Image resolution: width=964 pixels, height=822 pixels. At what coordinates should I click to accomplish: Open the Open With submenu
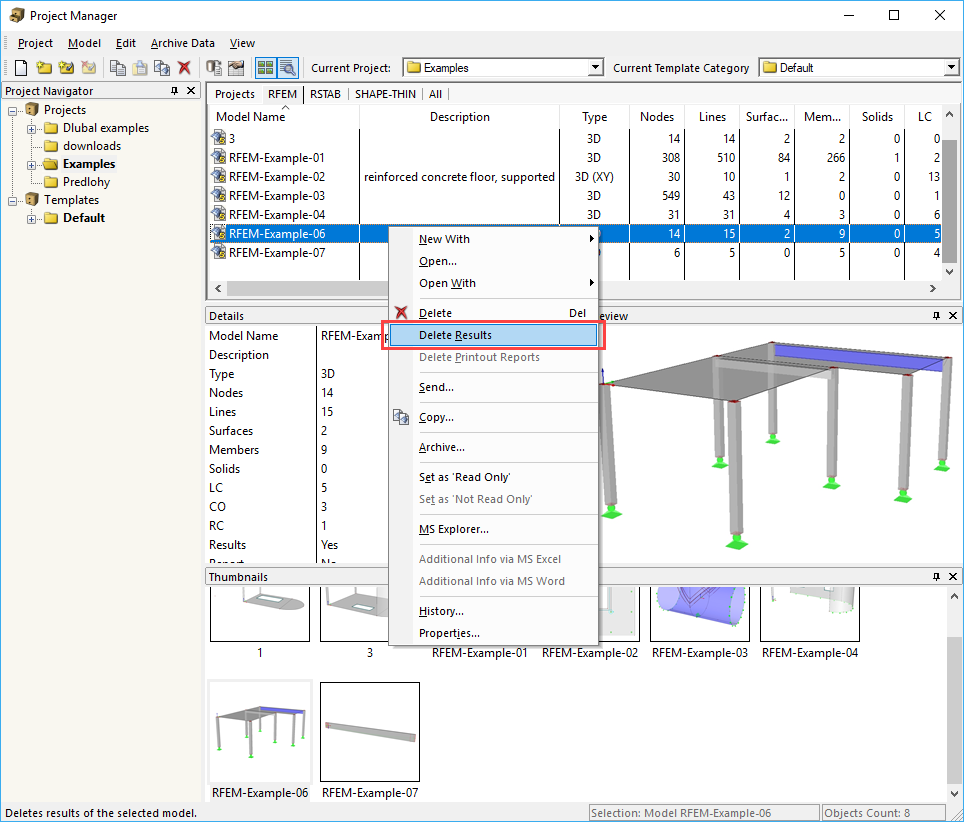494,283
